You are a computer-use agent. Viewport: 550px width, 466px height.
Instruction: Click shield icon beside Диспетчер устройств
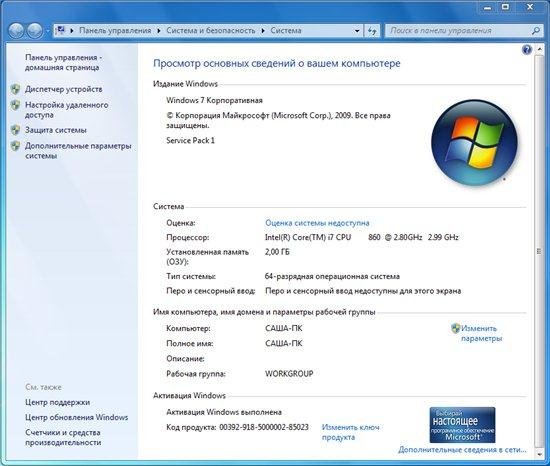coord(15,89)
